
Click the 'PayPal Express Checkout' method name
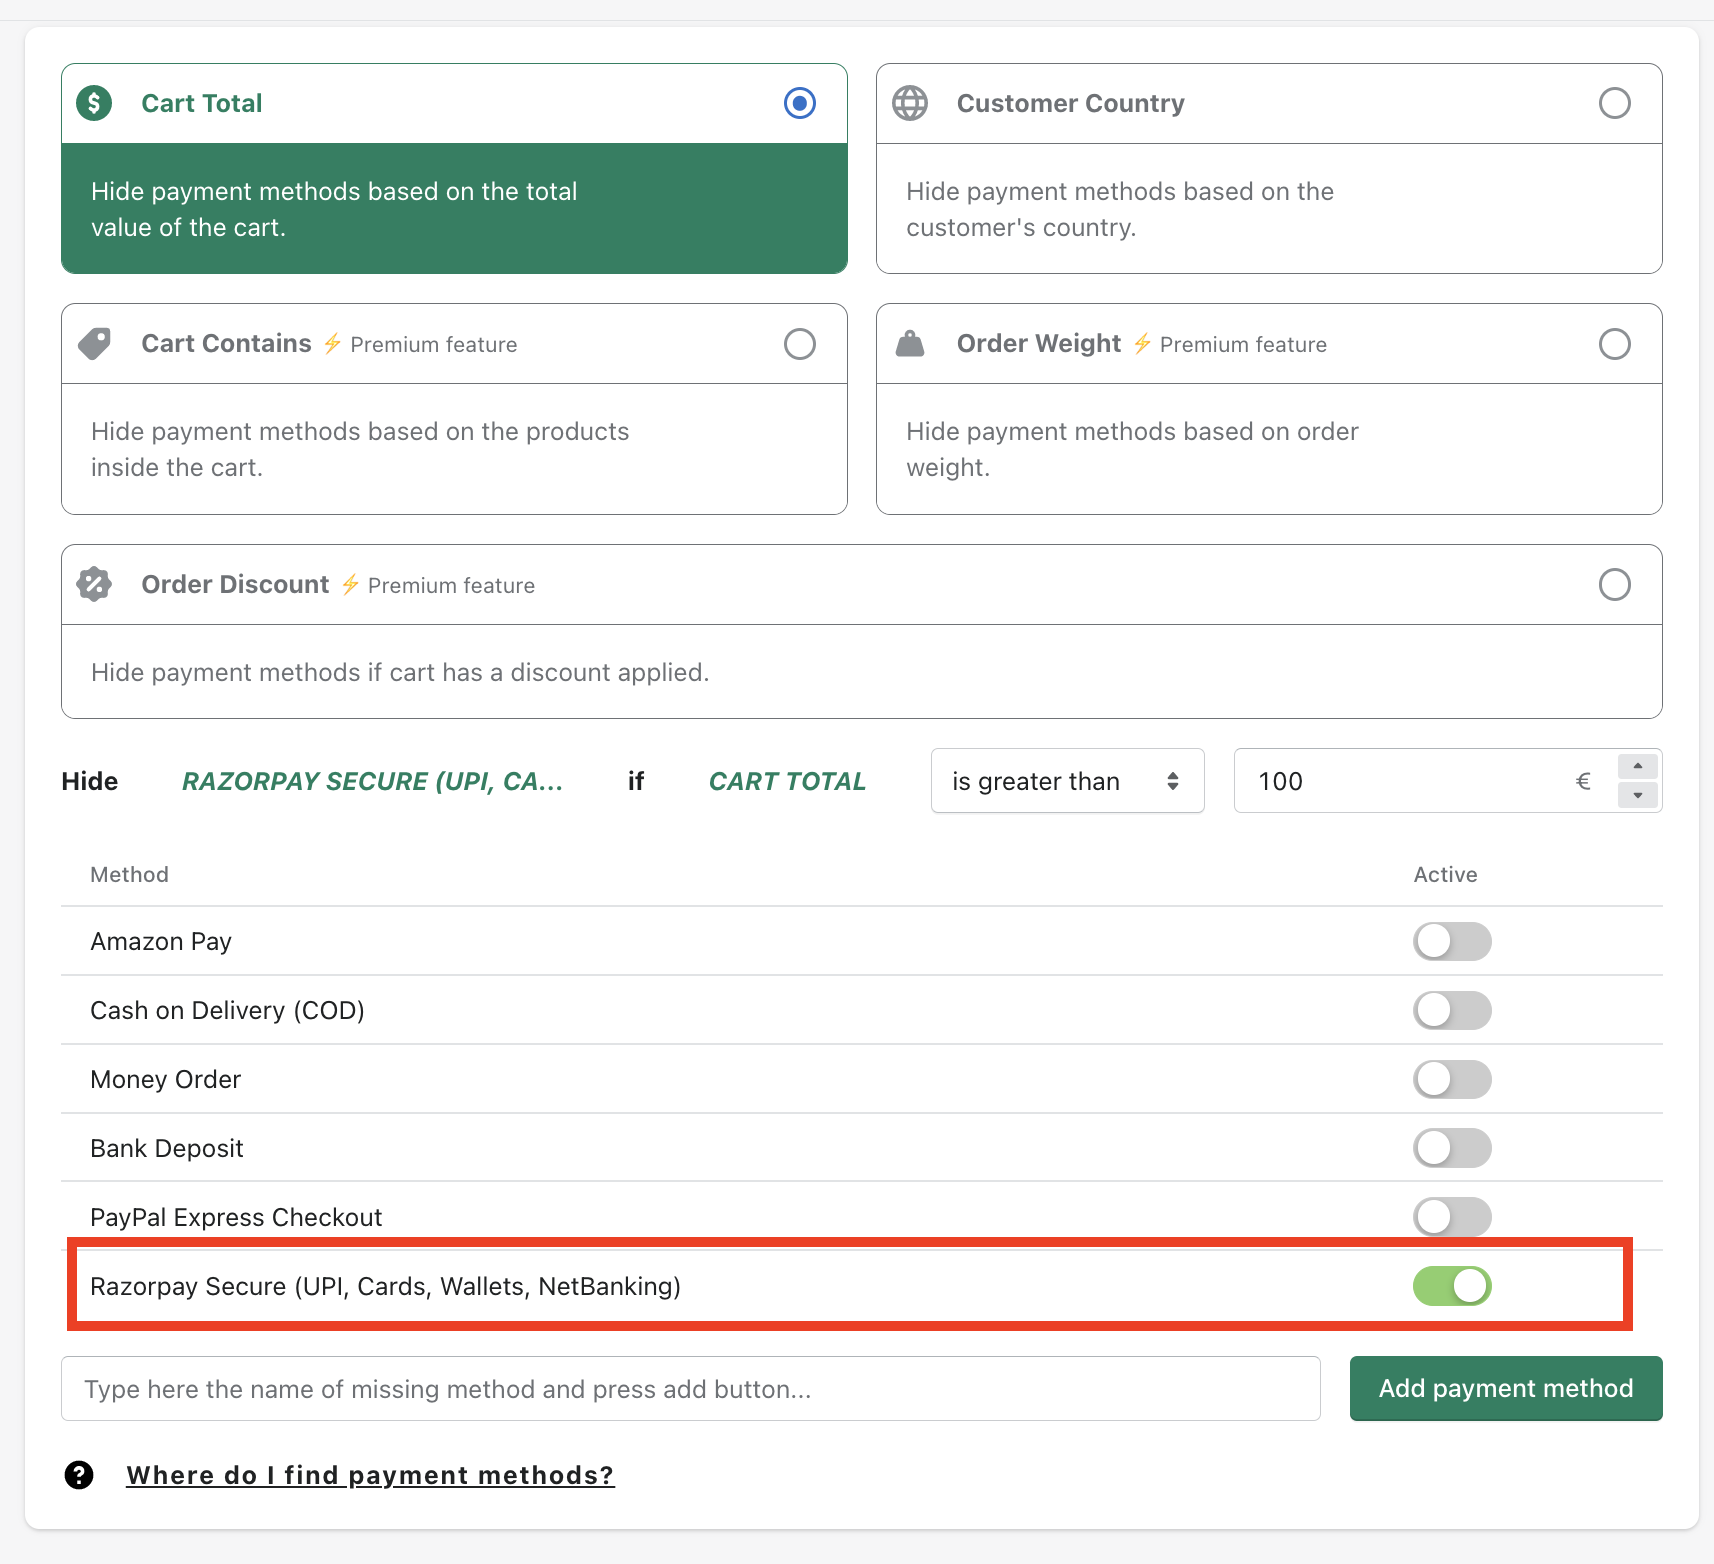236,1217
